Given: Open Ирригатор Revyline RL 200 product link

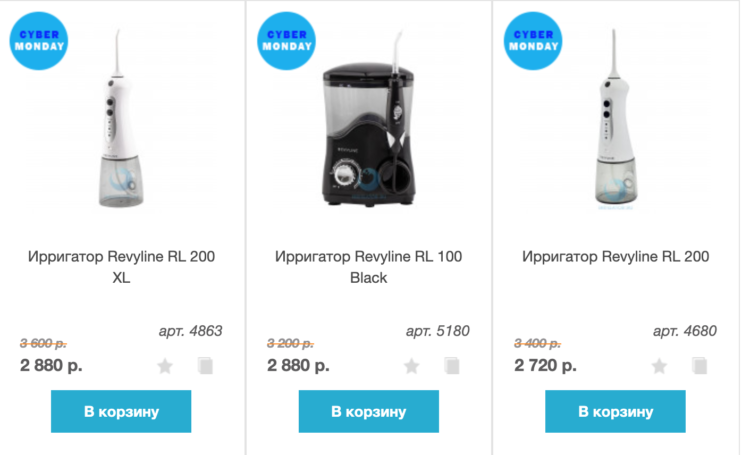Looking at the screenshot, I should pos(615,257).
